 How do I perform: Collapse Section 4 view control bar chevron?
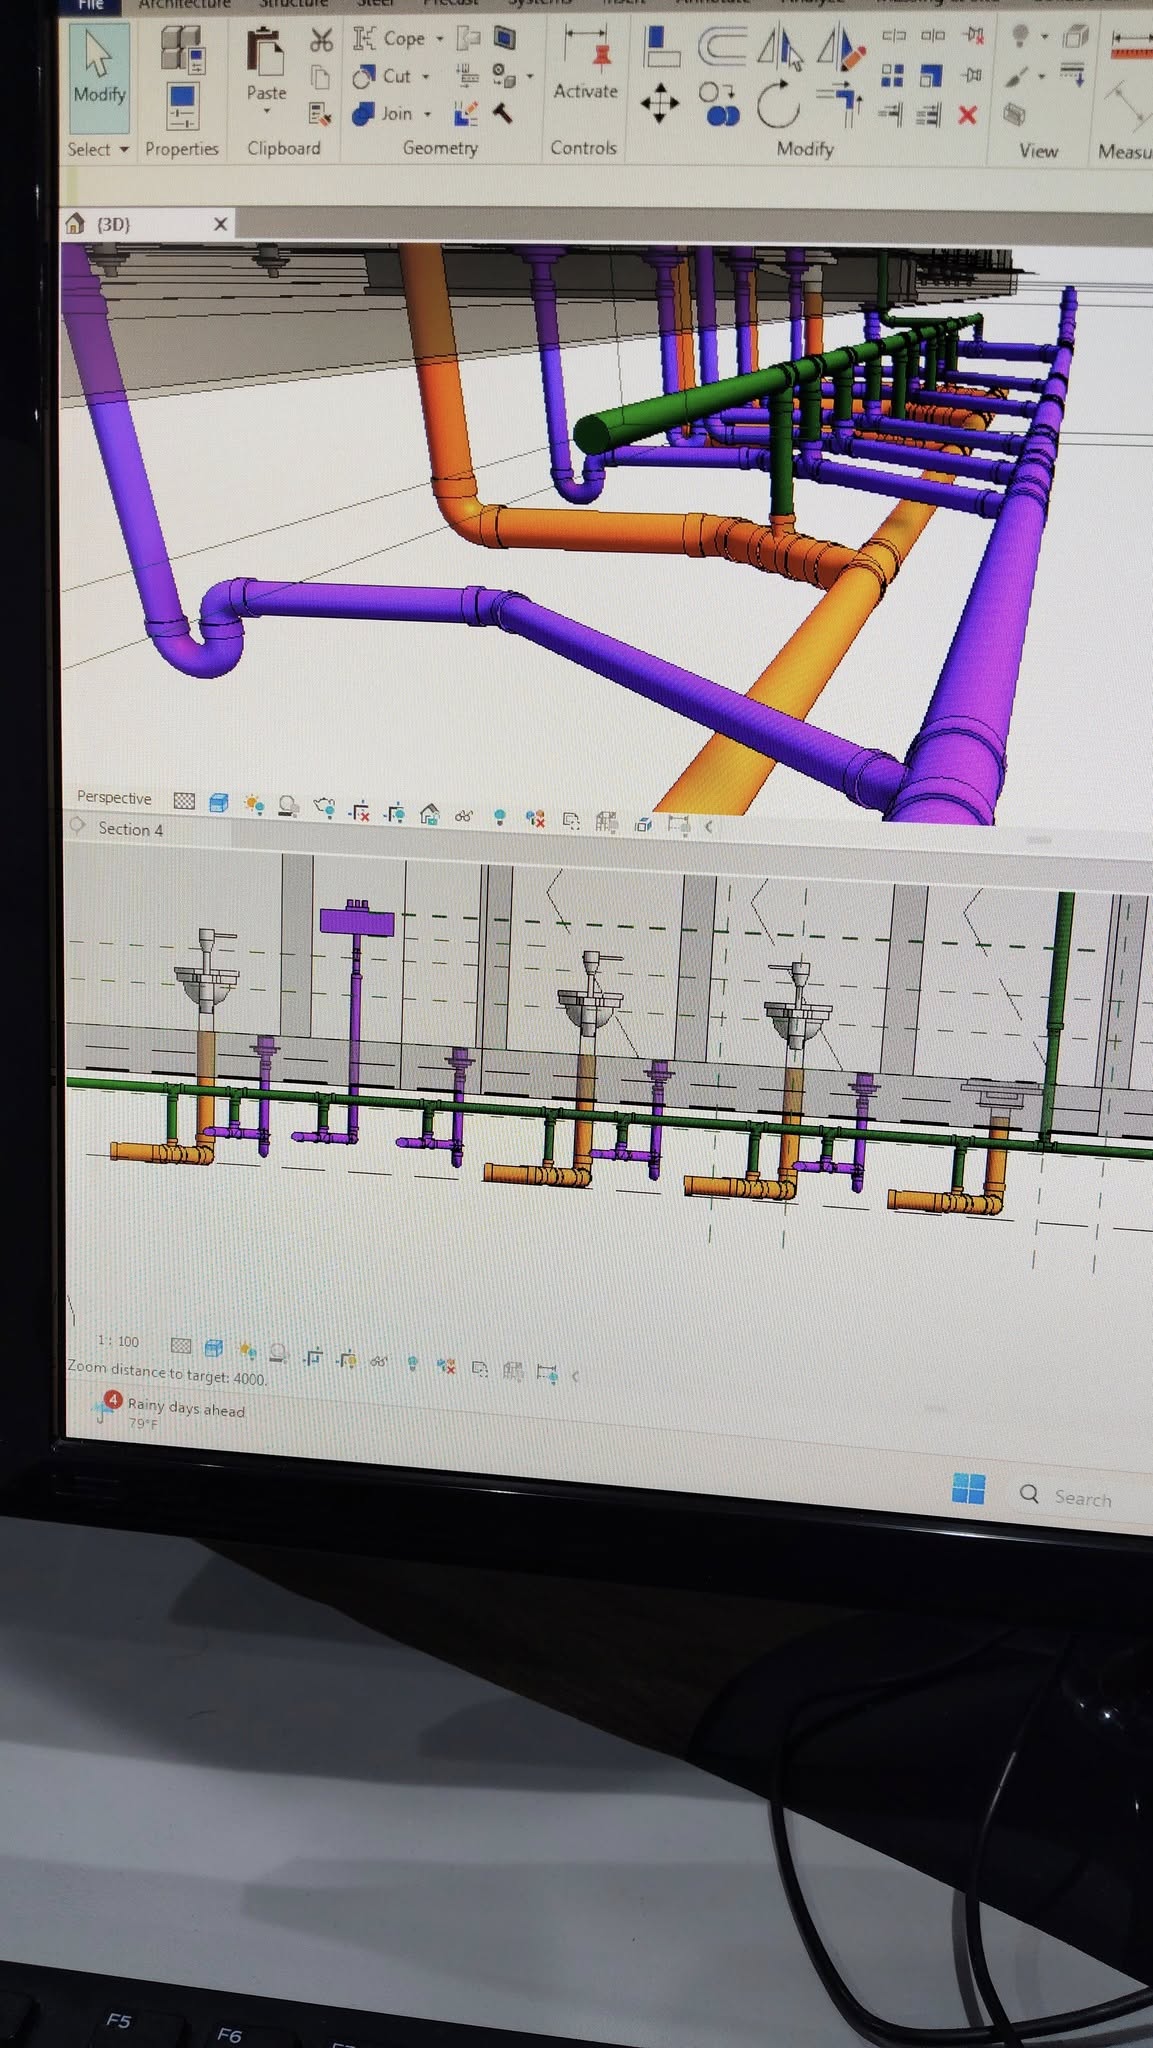tap(575, 1376)
